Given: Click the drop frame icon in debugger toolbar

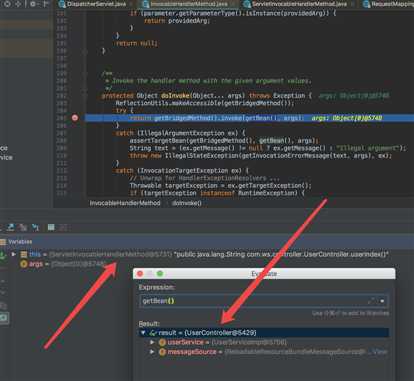Looking at the screenshot, I should (x=23, y=227).
